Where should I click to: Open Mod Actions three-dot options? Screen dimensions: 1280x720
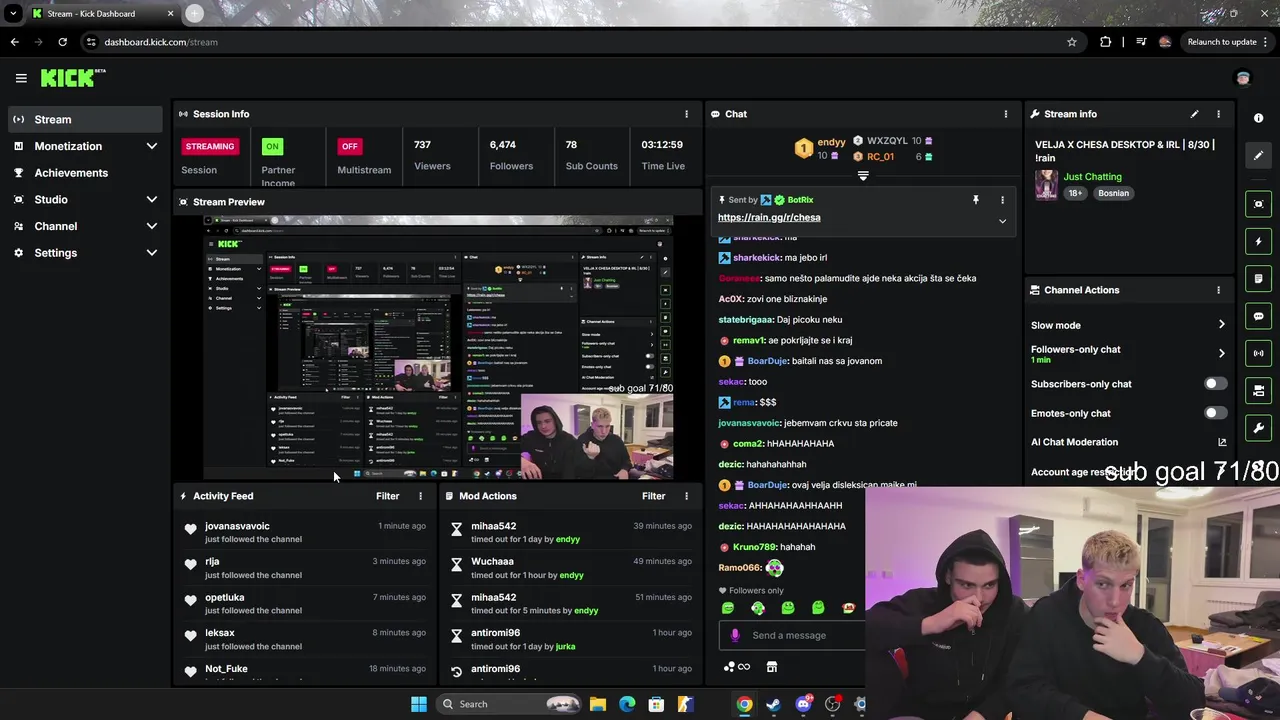(686, 496)
